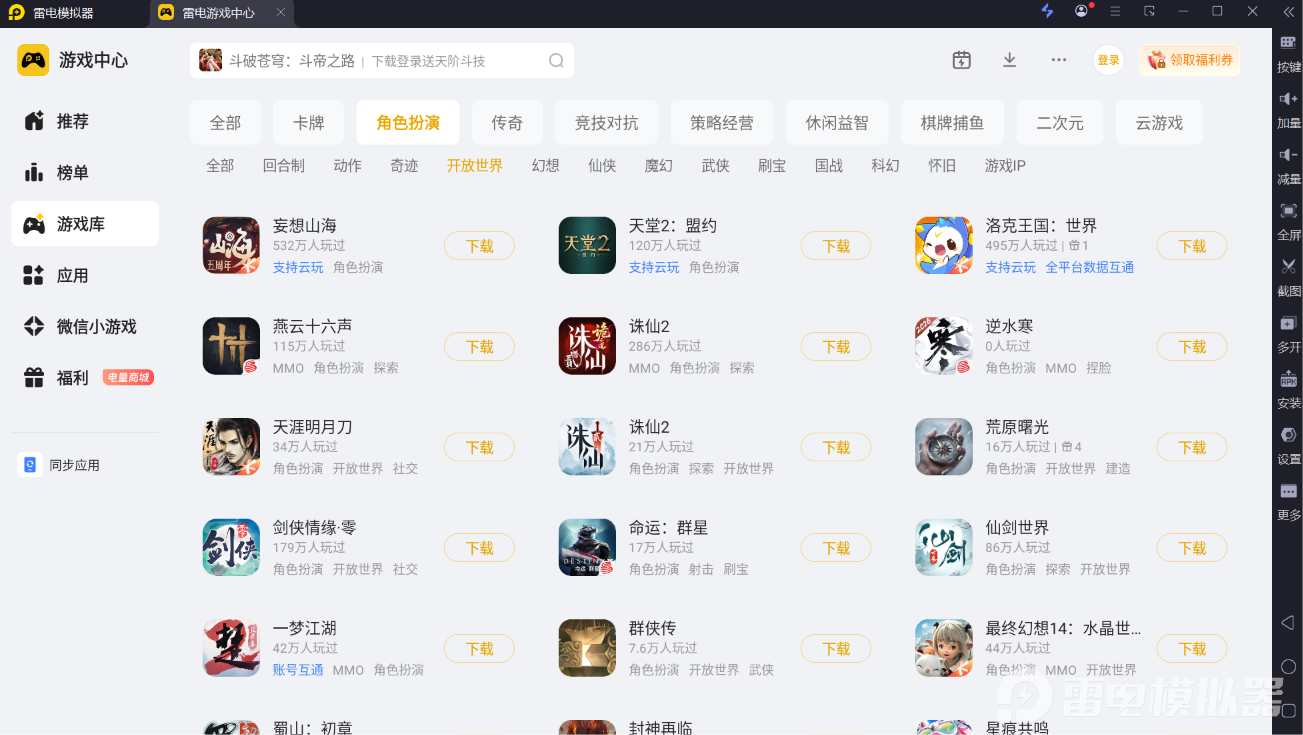The height and width of the screenshot is (735, 1303).
Task: Filter by the 科幻 sub-category
Action: point(885,166)
